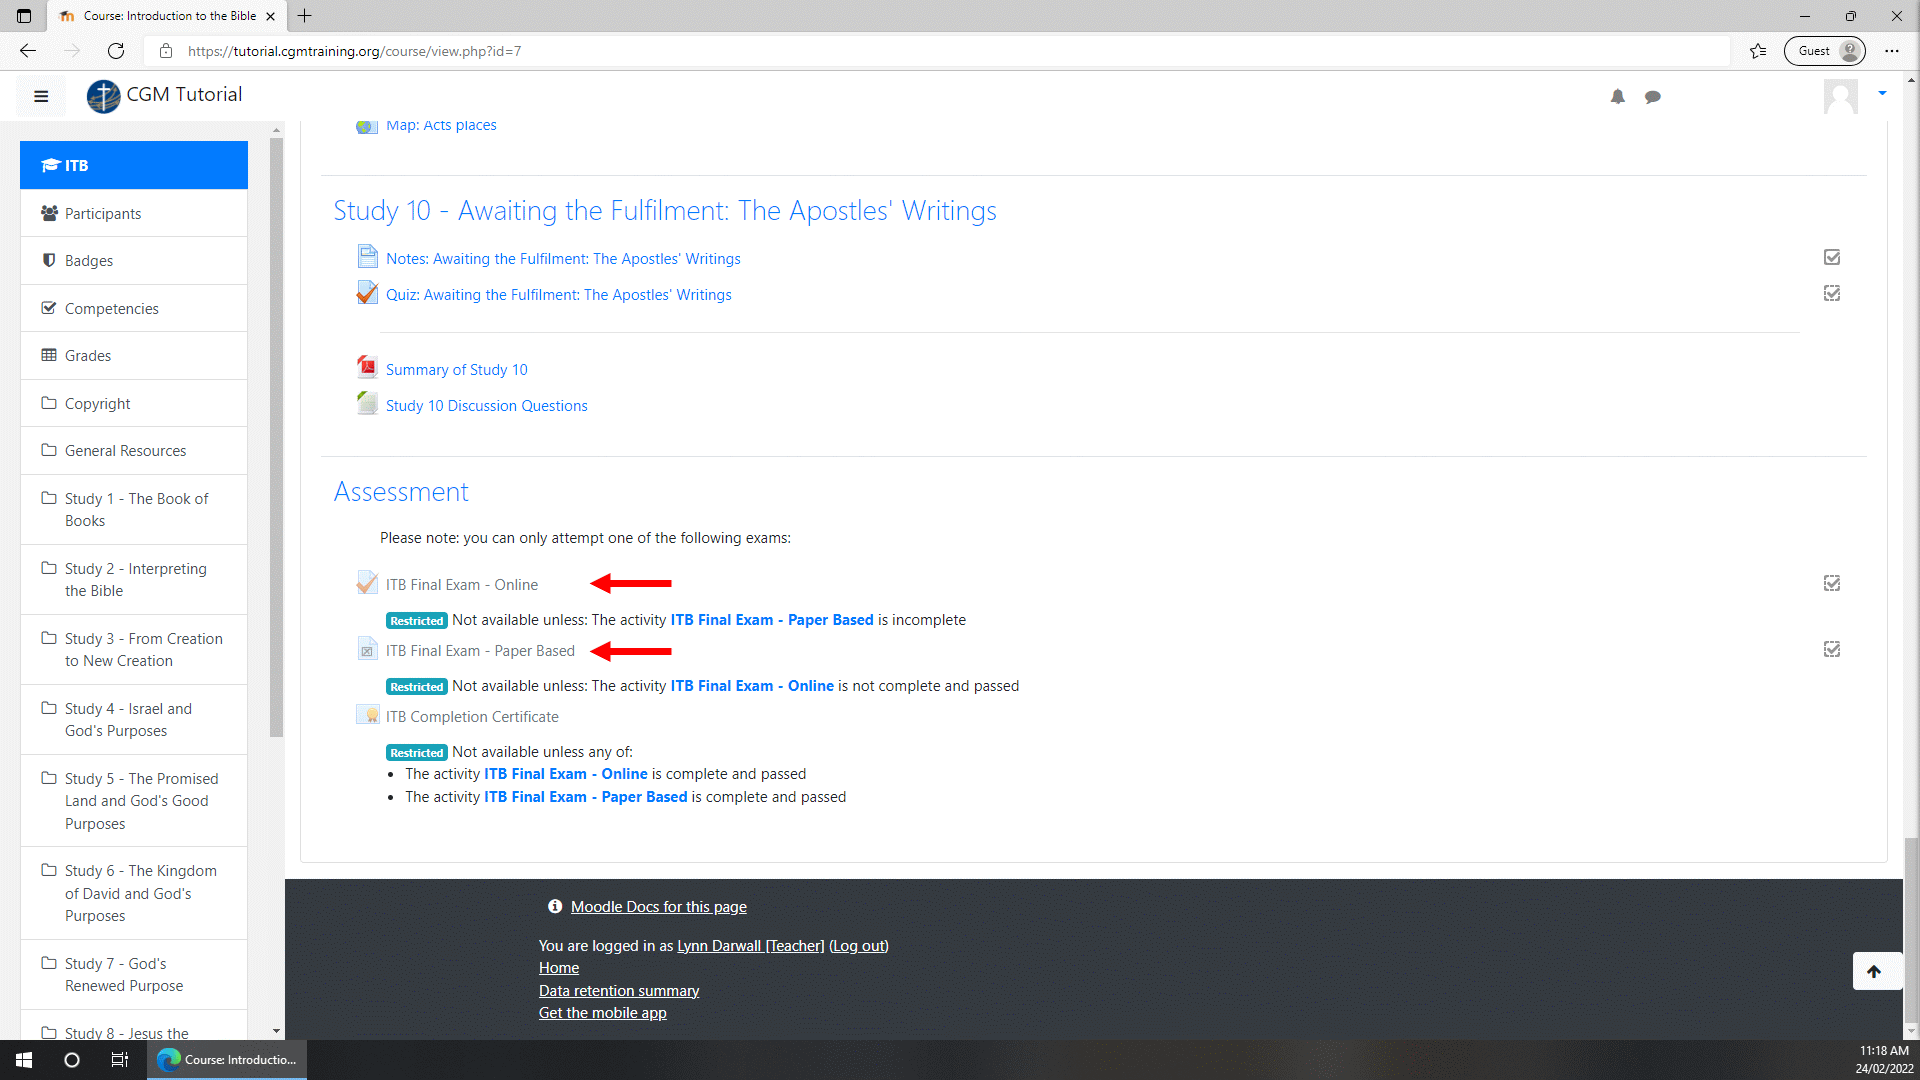
Task: Click the Study 10 Discussion Questions icon
Action: tap(367, 404)
